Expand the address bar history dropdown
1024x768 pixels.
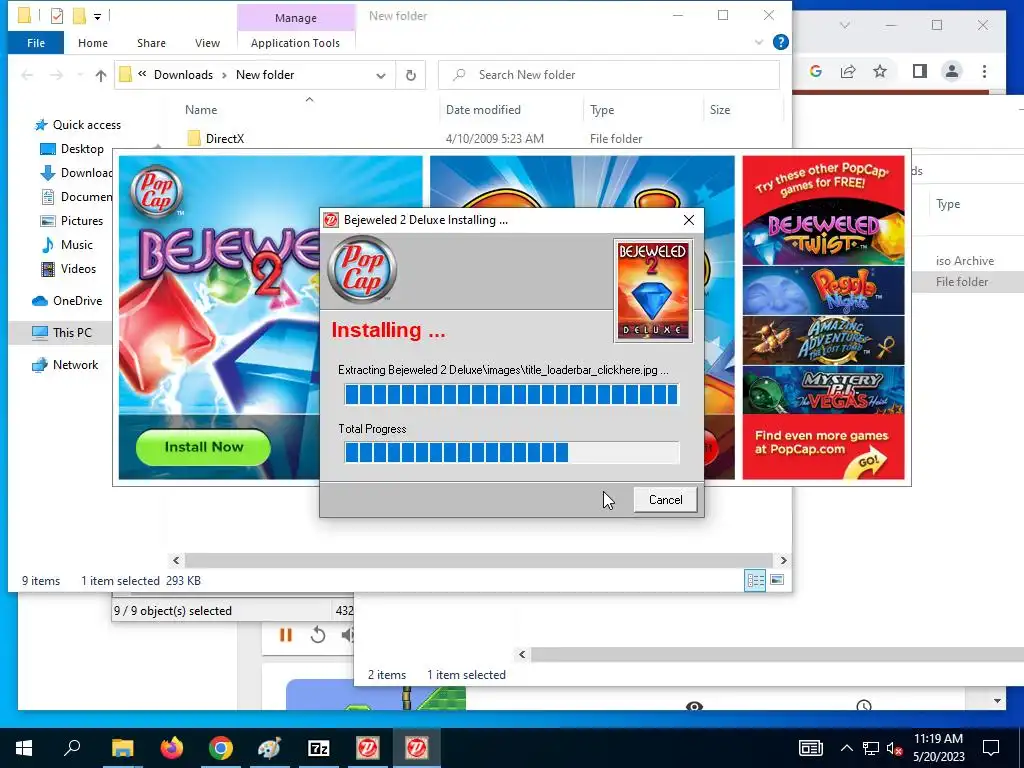click(x=381, y=75)
